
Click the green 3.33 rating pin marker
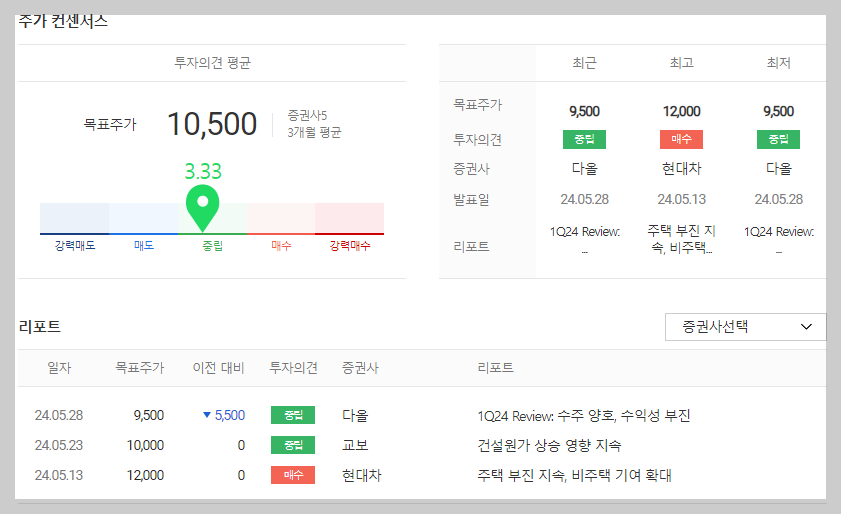coord(202,208)
